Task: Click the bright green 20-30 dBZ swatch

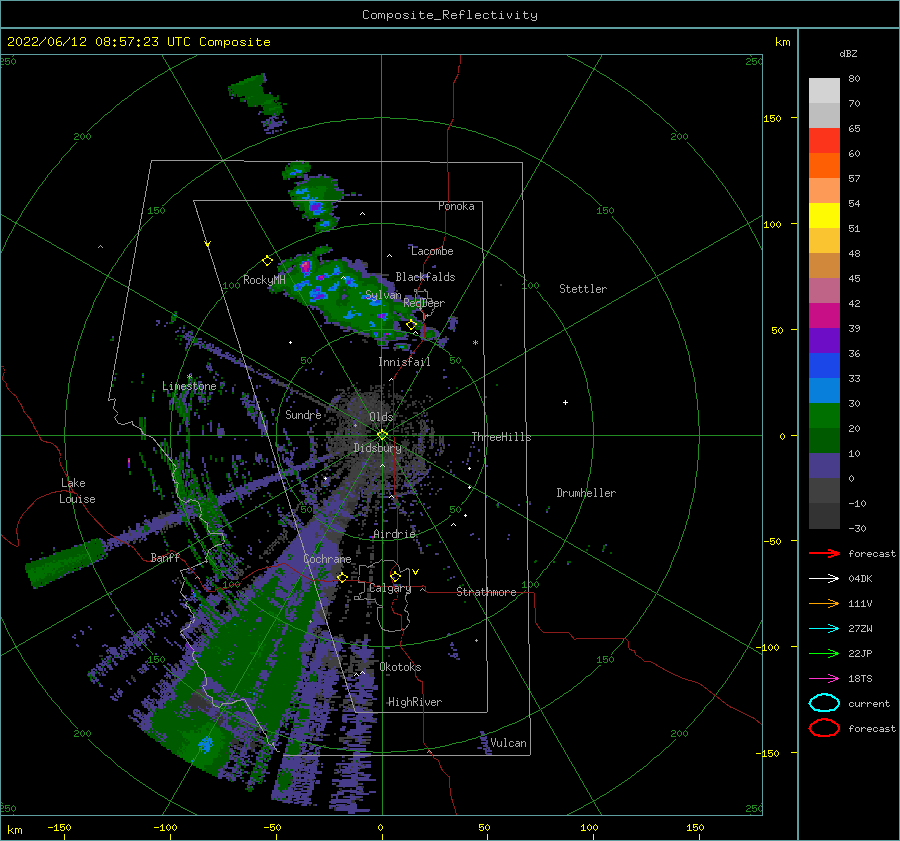Action: [x=824, y=415]
